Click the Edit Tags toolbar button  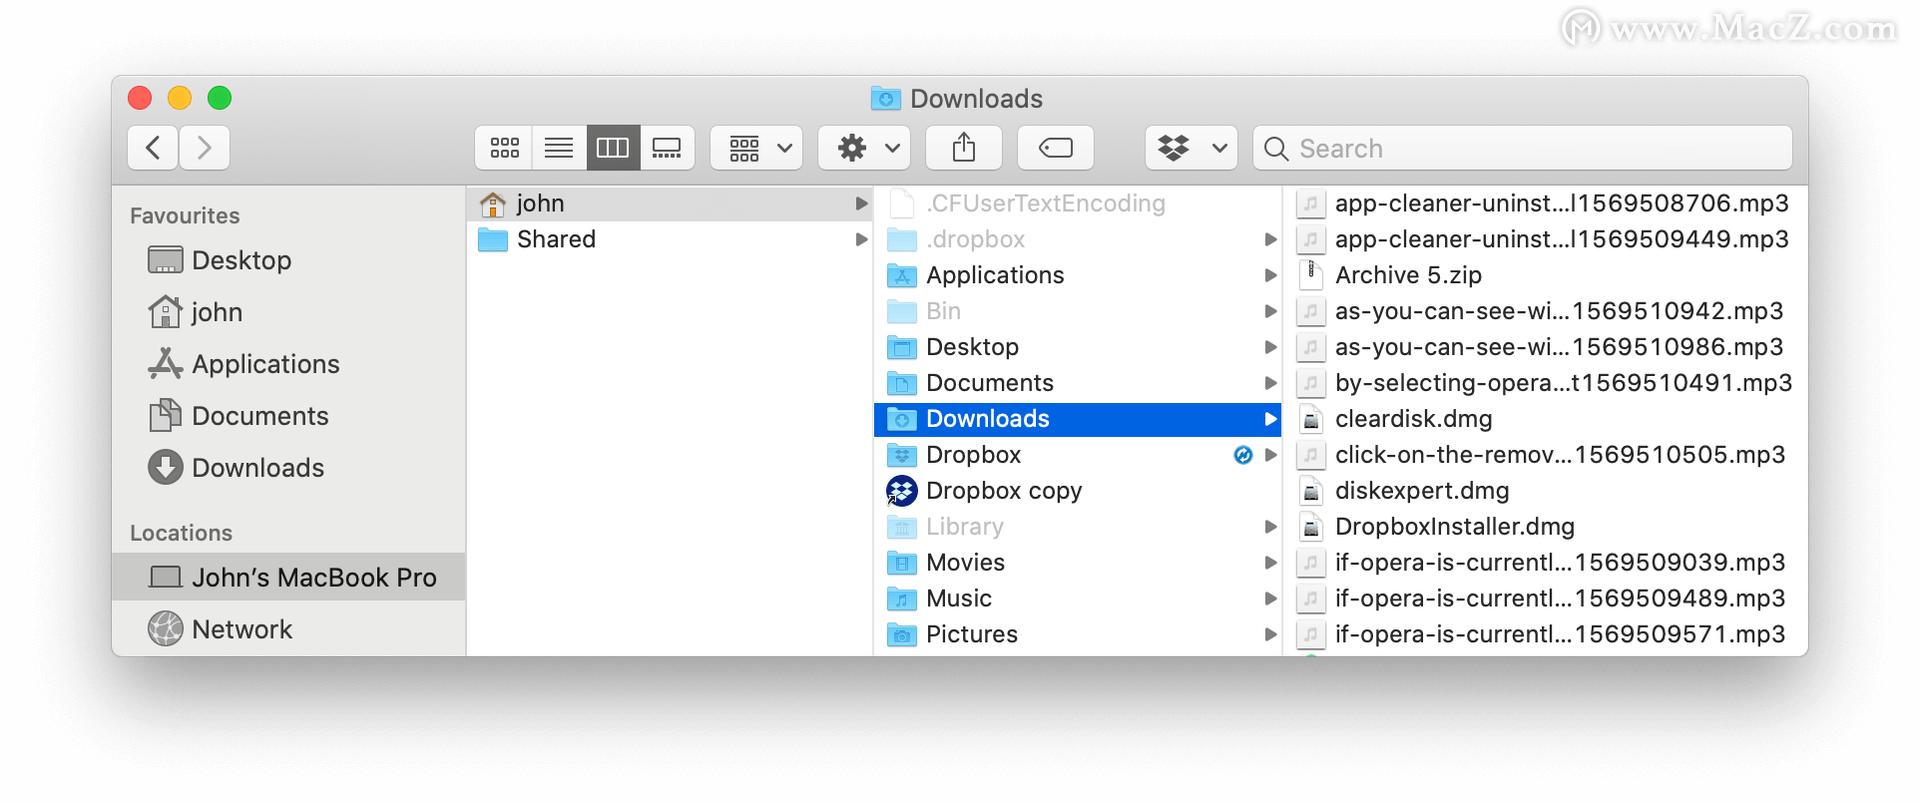[1055, 148]
